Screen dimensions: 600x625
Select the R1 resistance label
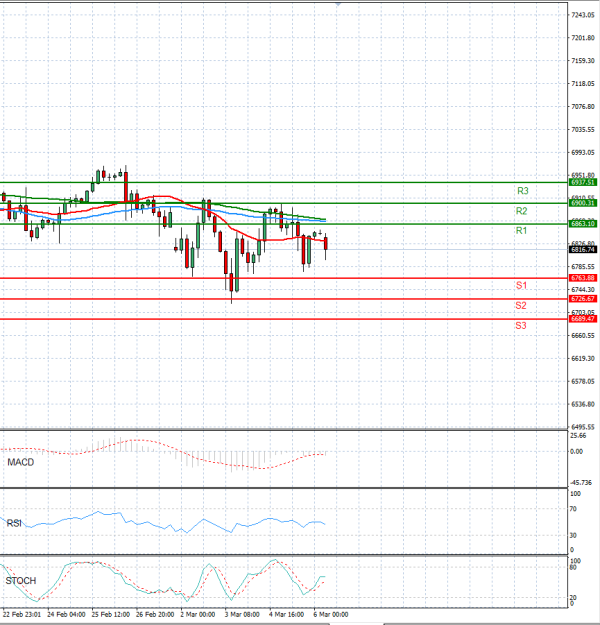[x=522, y=231]
